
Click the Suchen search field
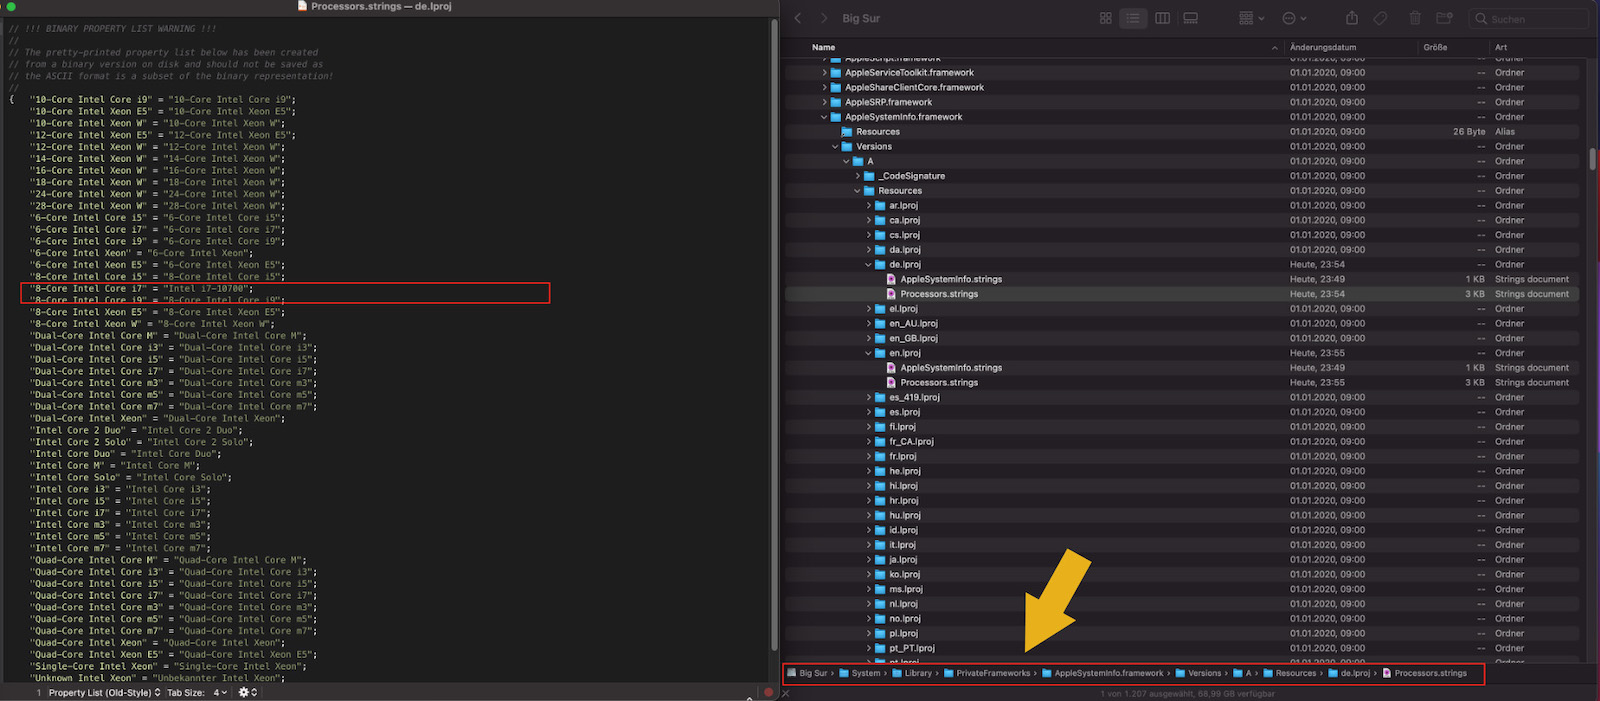(1528, 19)
